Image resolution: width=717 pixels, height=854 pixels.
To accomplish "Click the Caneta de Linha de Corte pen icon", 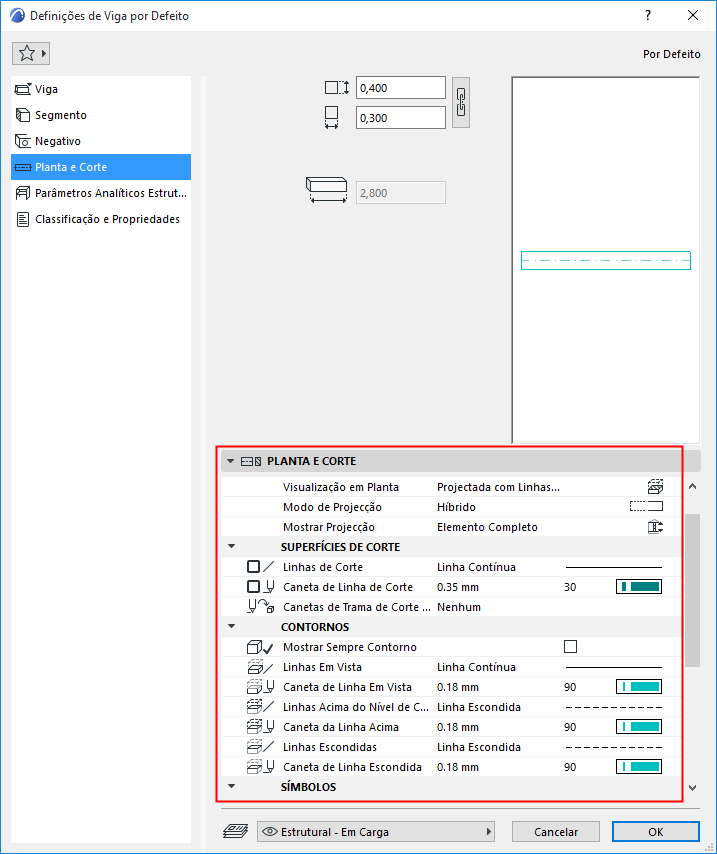I will (x=269, y=587).
